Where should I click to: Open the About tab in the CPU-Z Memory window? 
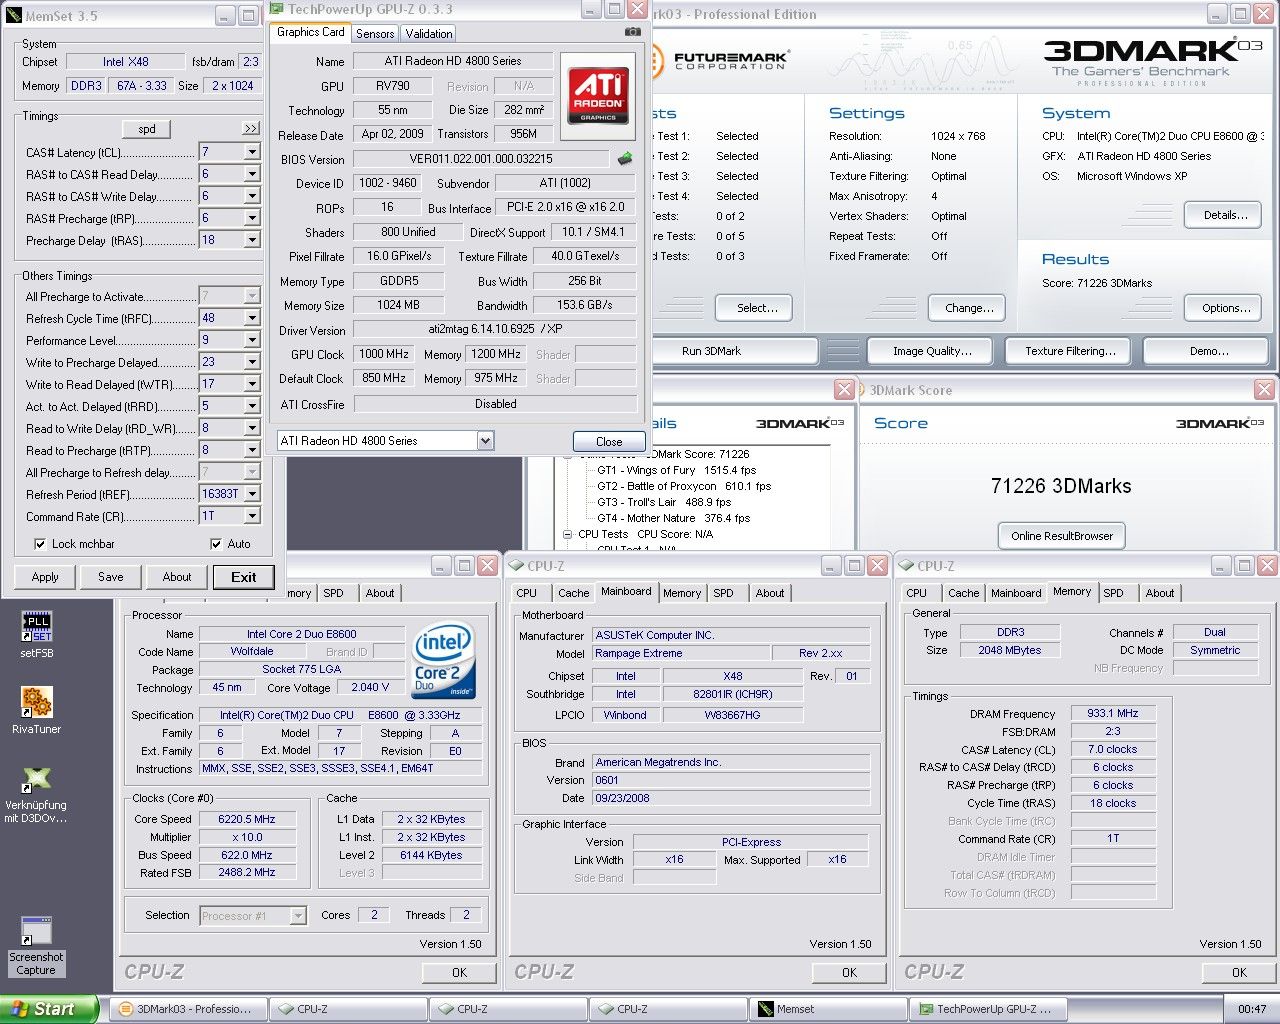(1160, 593)
